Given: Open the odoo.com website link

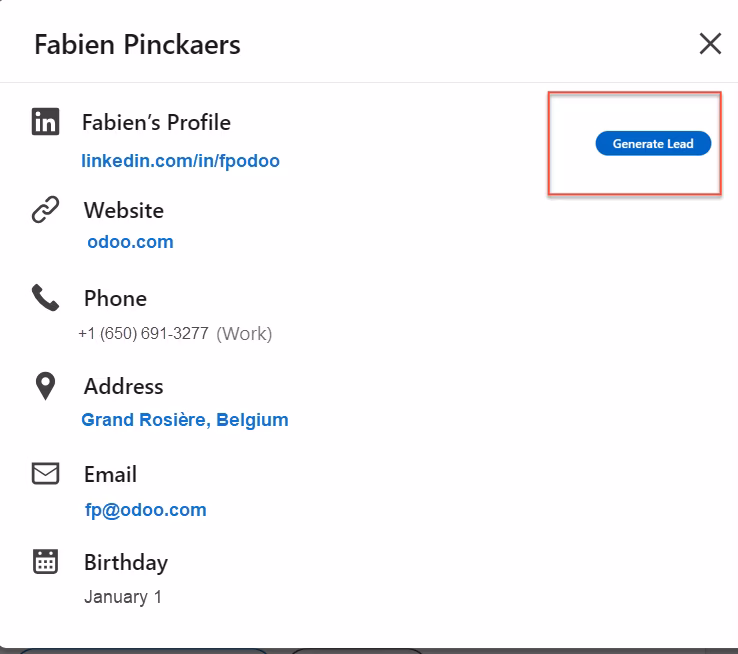Looking at the screenshot, I should tap(130, 242).
